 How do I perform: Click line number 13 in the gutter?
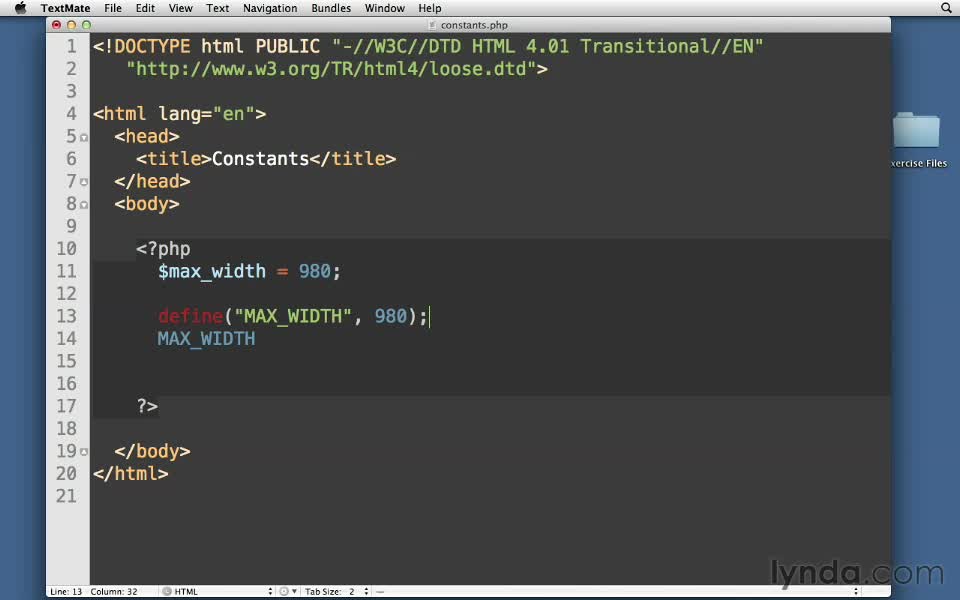pos(66,316)
